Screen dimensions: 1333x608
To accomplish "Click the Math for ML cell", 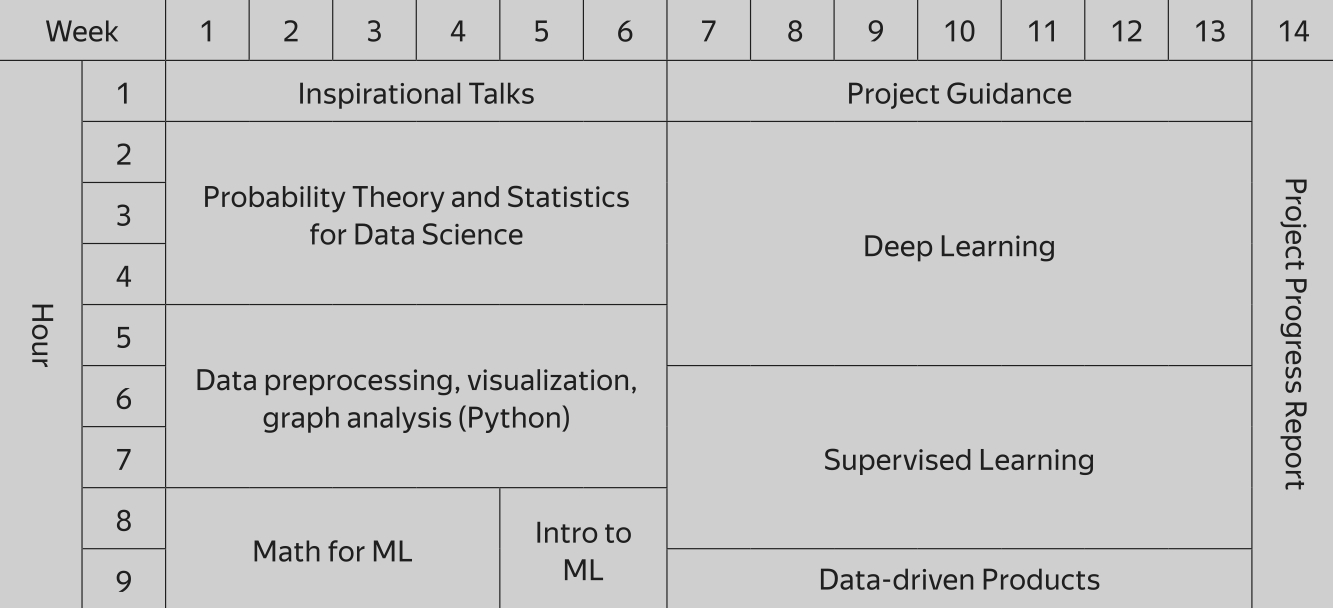I will (x=332, y=549).
